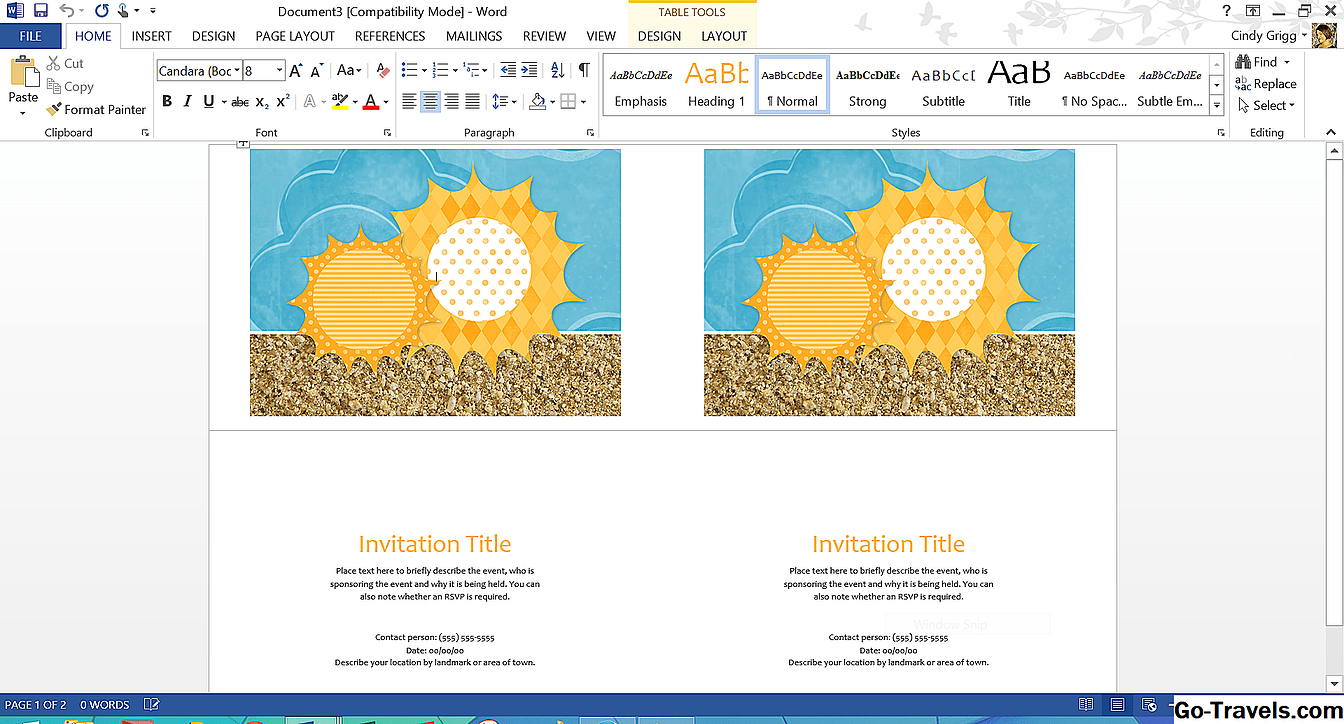Open the Select dropdown in Editing
This screenshot has width=1344, height=724.
click(x=1267, y=105)
